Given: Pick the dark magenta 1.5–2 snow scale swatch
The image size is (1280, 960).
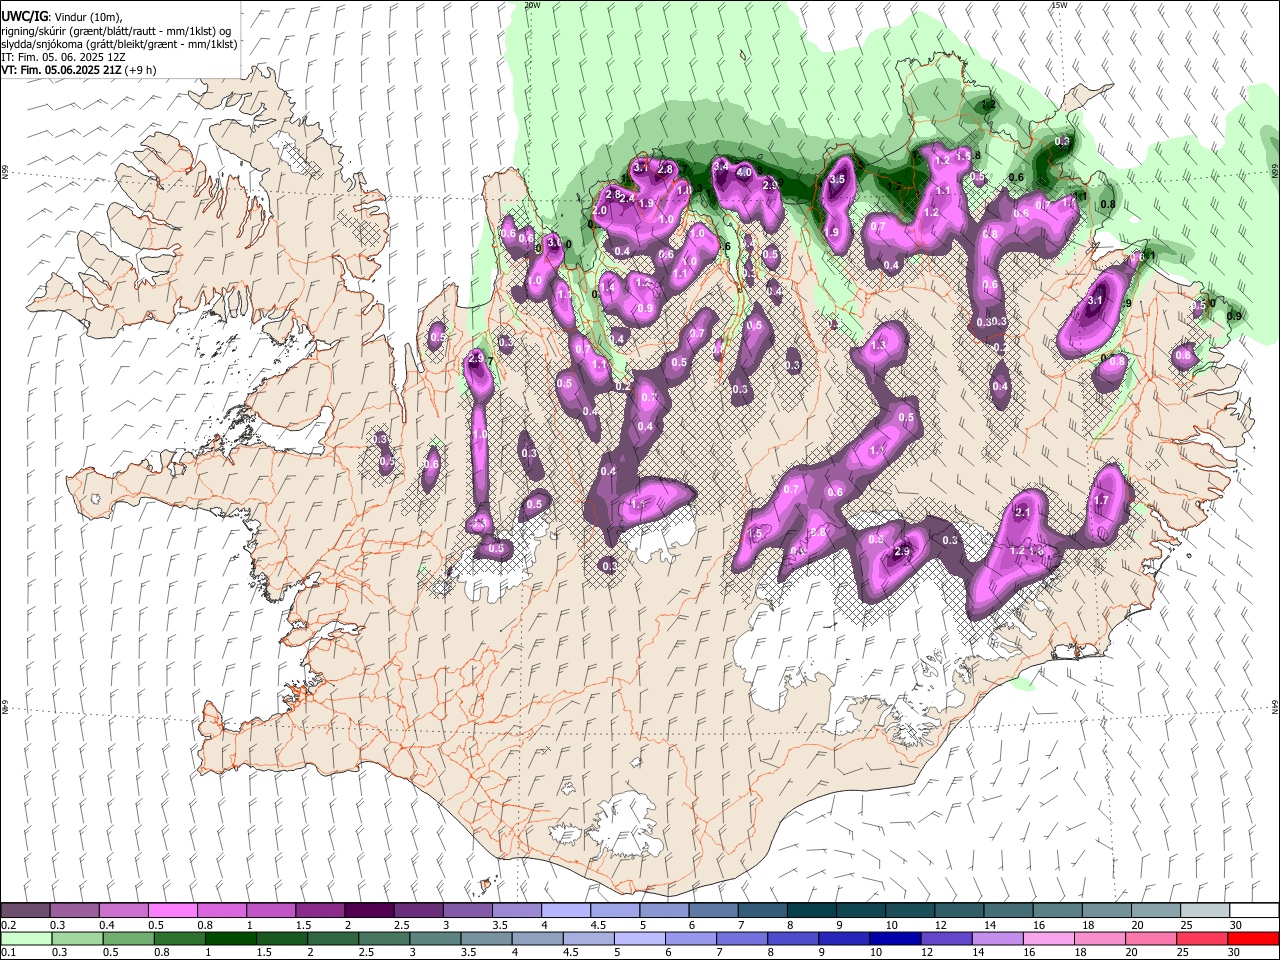Looking at the screenshot, I should (x=319, y=911).
